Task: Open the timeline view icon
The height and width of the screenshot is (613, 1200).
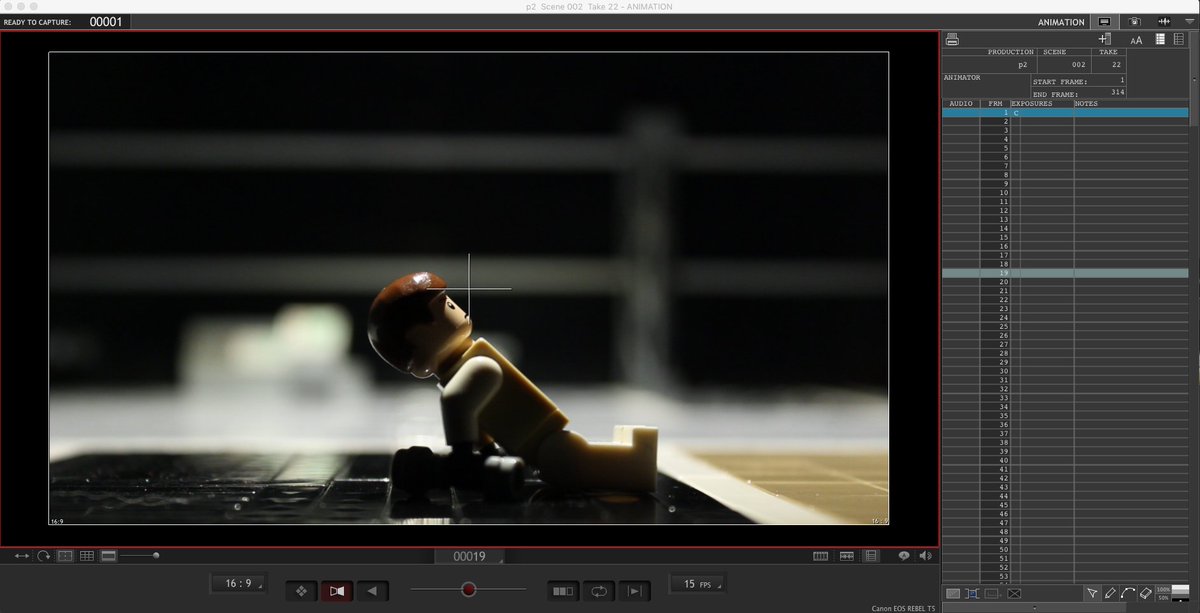Action: point(821,556)
